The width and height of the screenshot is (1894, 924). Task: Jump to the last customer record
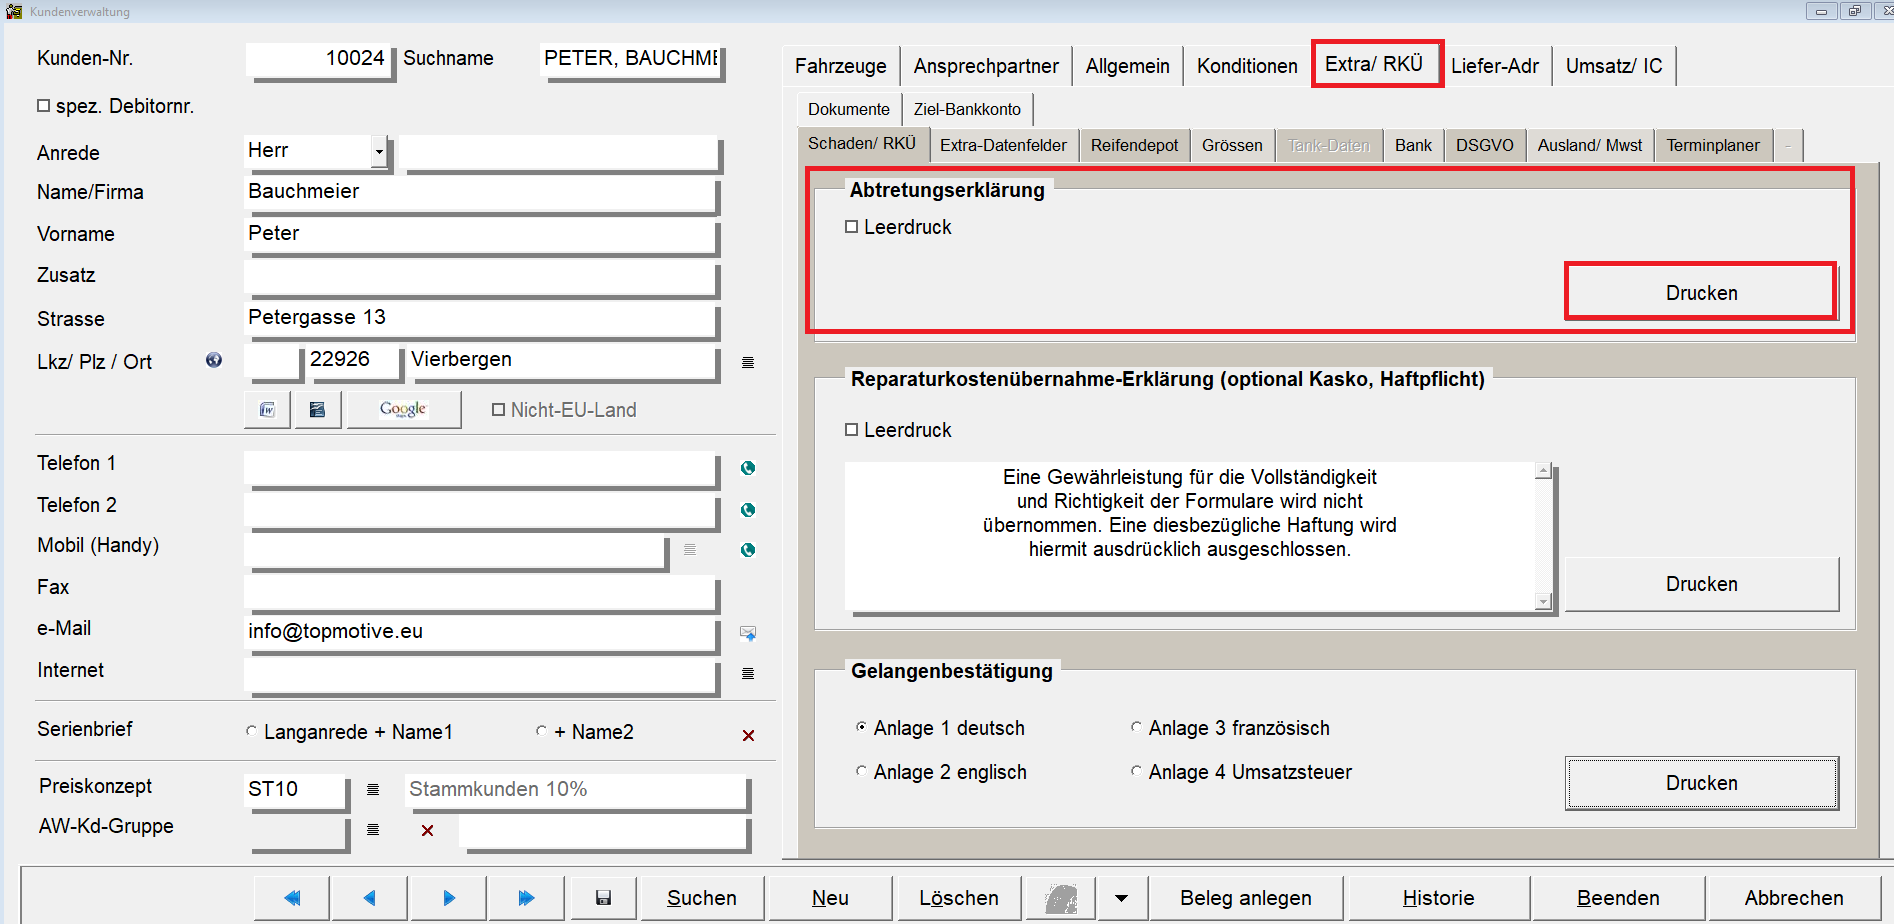click(x=526, y=898)
